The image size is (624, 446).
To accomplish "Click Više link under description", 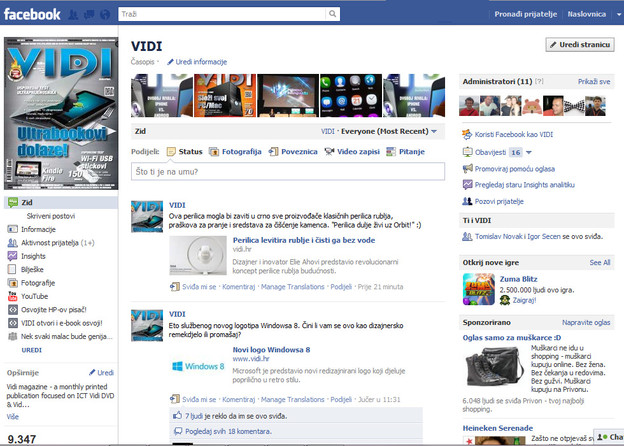I will coord(12,417).
